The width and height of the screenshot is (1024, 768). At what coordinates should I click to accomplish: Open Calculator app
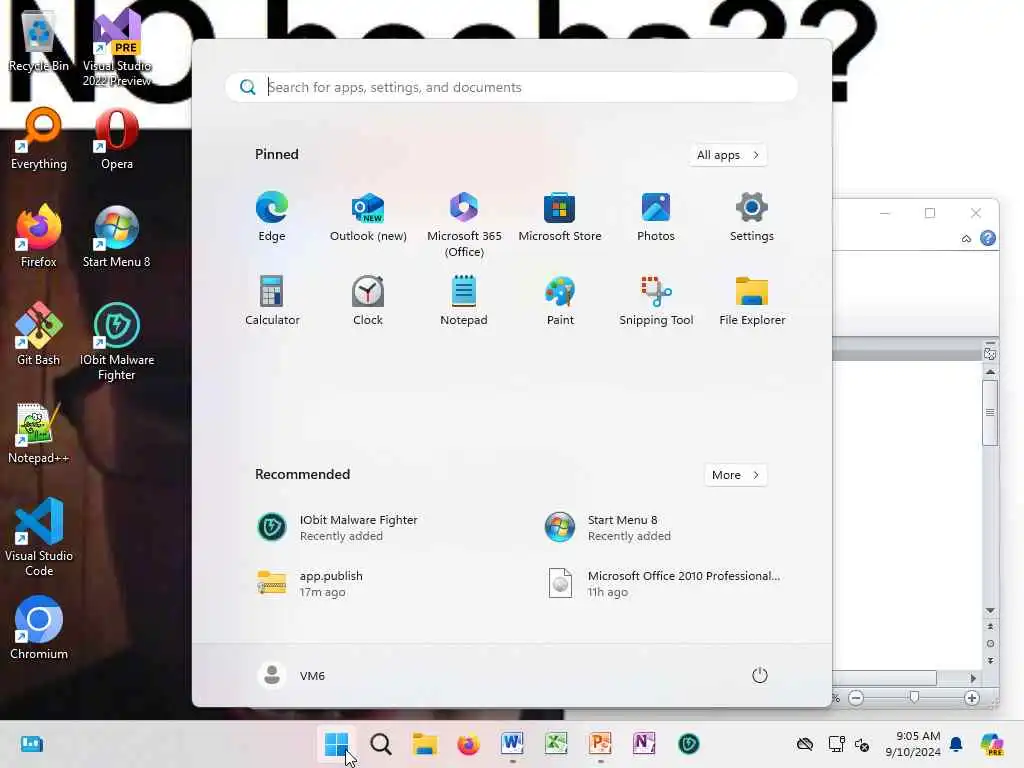[272, 301]
